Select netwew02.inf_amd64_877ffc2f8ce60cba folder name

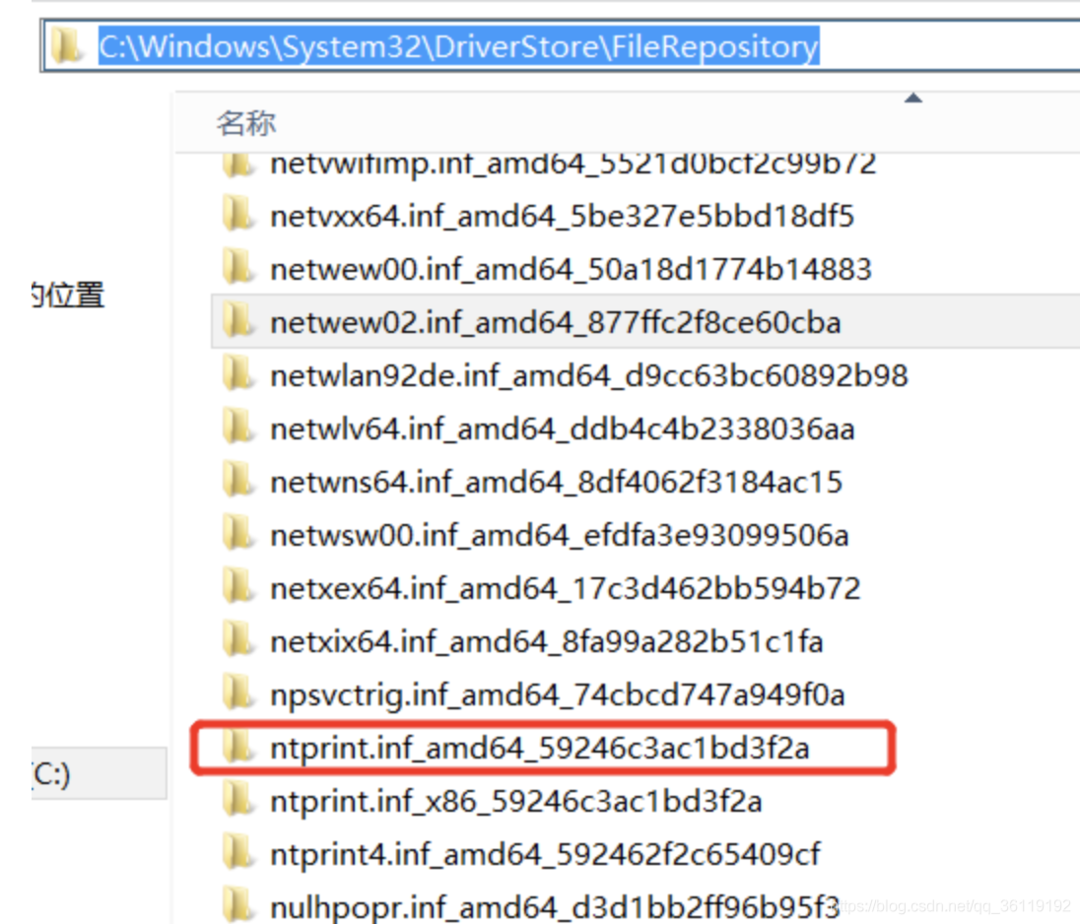click(x=555, y=323)
